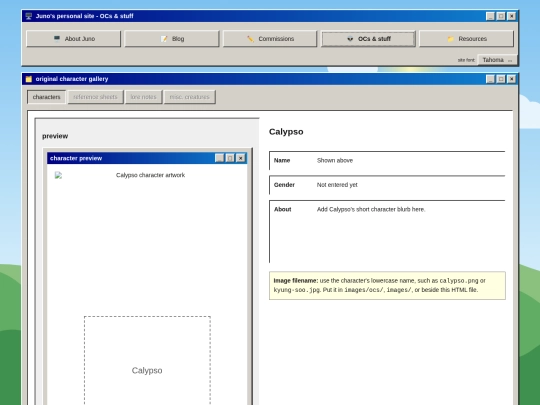540x405 pixels.
Task: Open the misc. creatures tab
Action: pos(190,97)
